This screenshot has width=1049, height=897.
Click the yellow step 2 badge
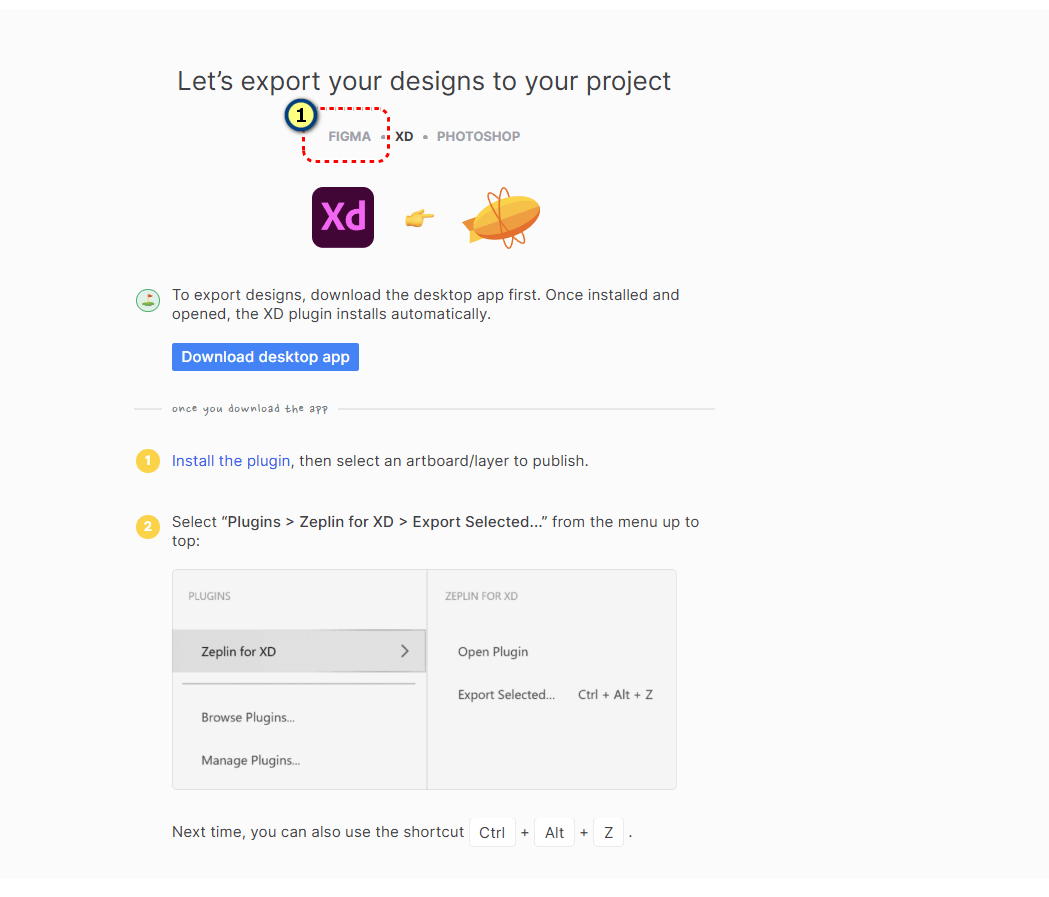148,527
